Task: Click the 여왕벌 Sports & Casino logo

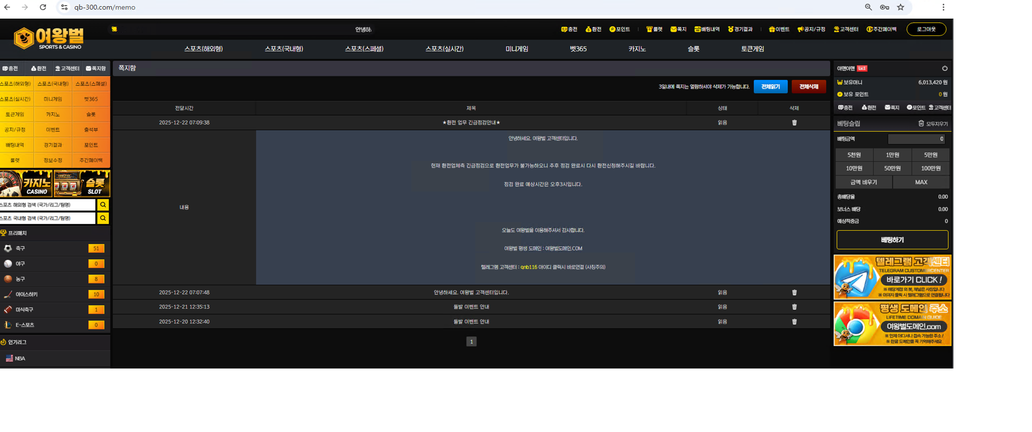Action: (49, 39)
